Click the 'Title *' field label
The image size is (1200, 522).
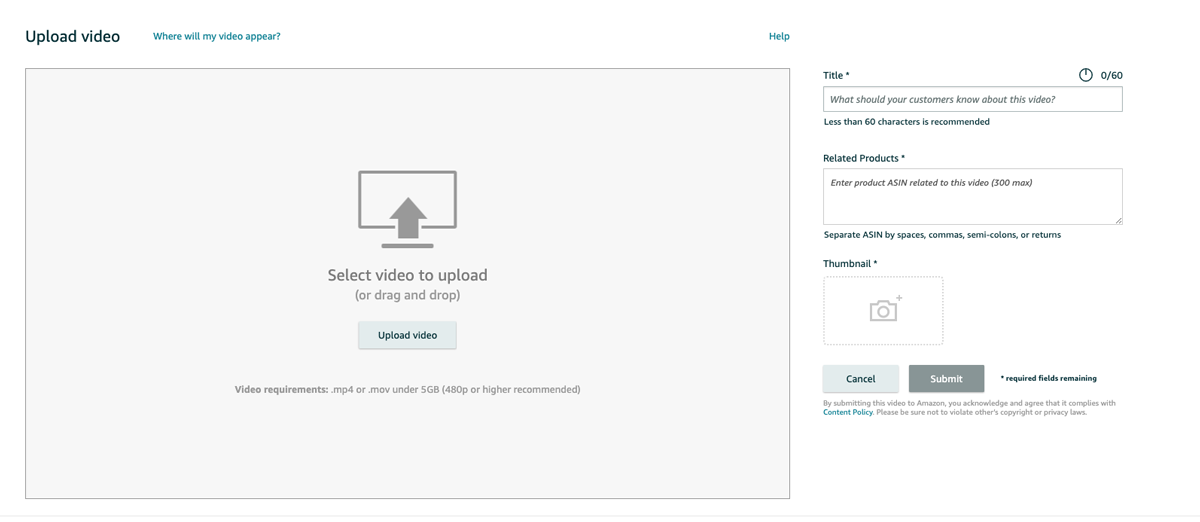(x=836, y=75)
